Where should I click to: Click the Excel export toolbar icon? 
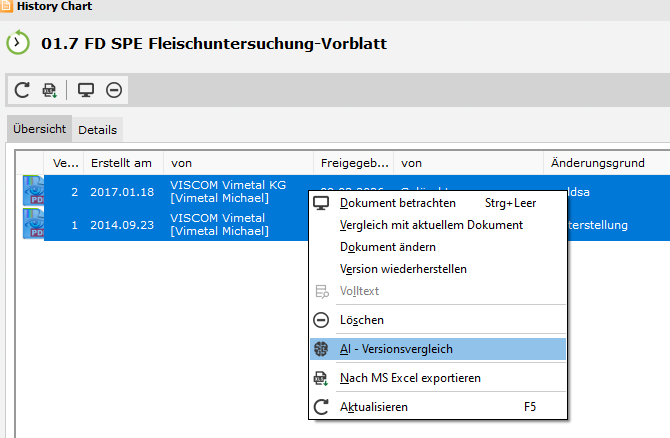pos(49,90)
